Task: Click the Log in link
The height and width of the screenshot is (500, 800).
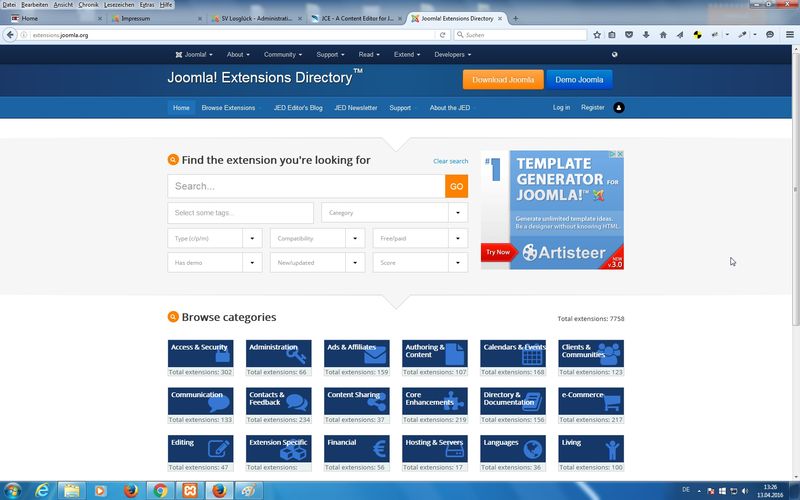Action: (561, 108)
